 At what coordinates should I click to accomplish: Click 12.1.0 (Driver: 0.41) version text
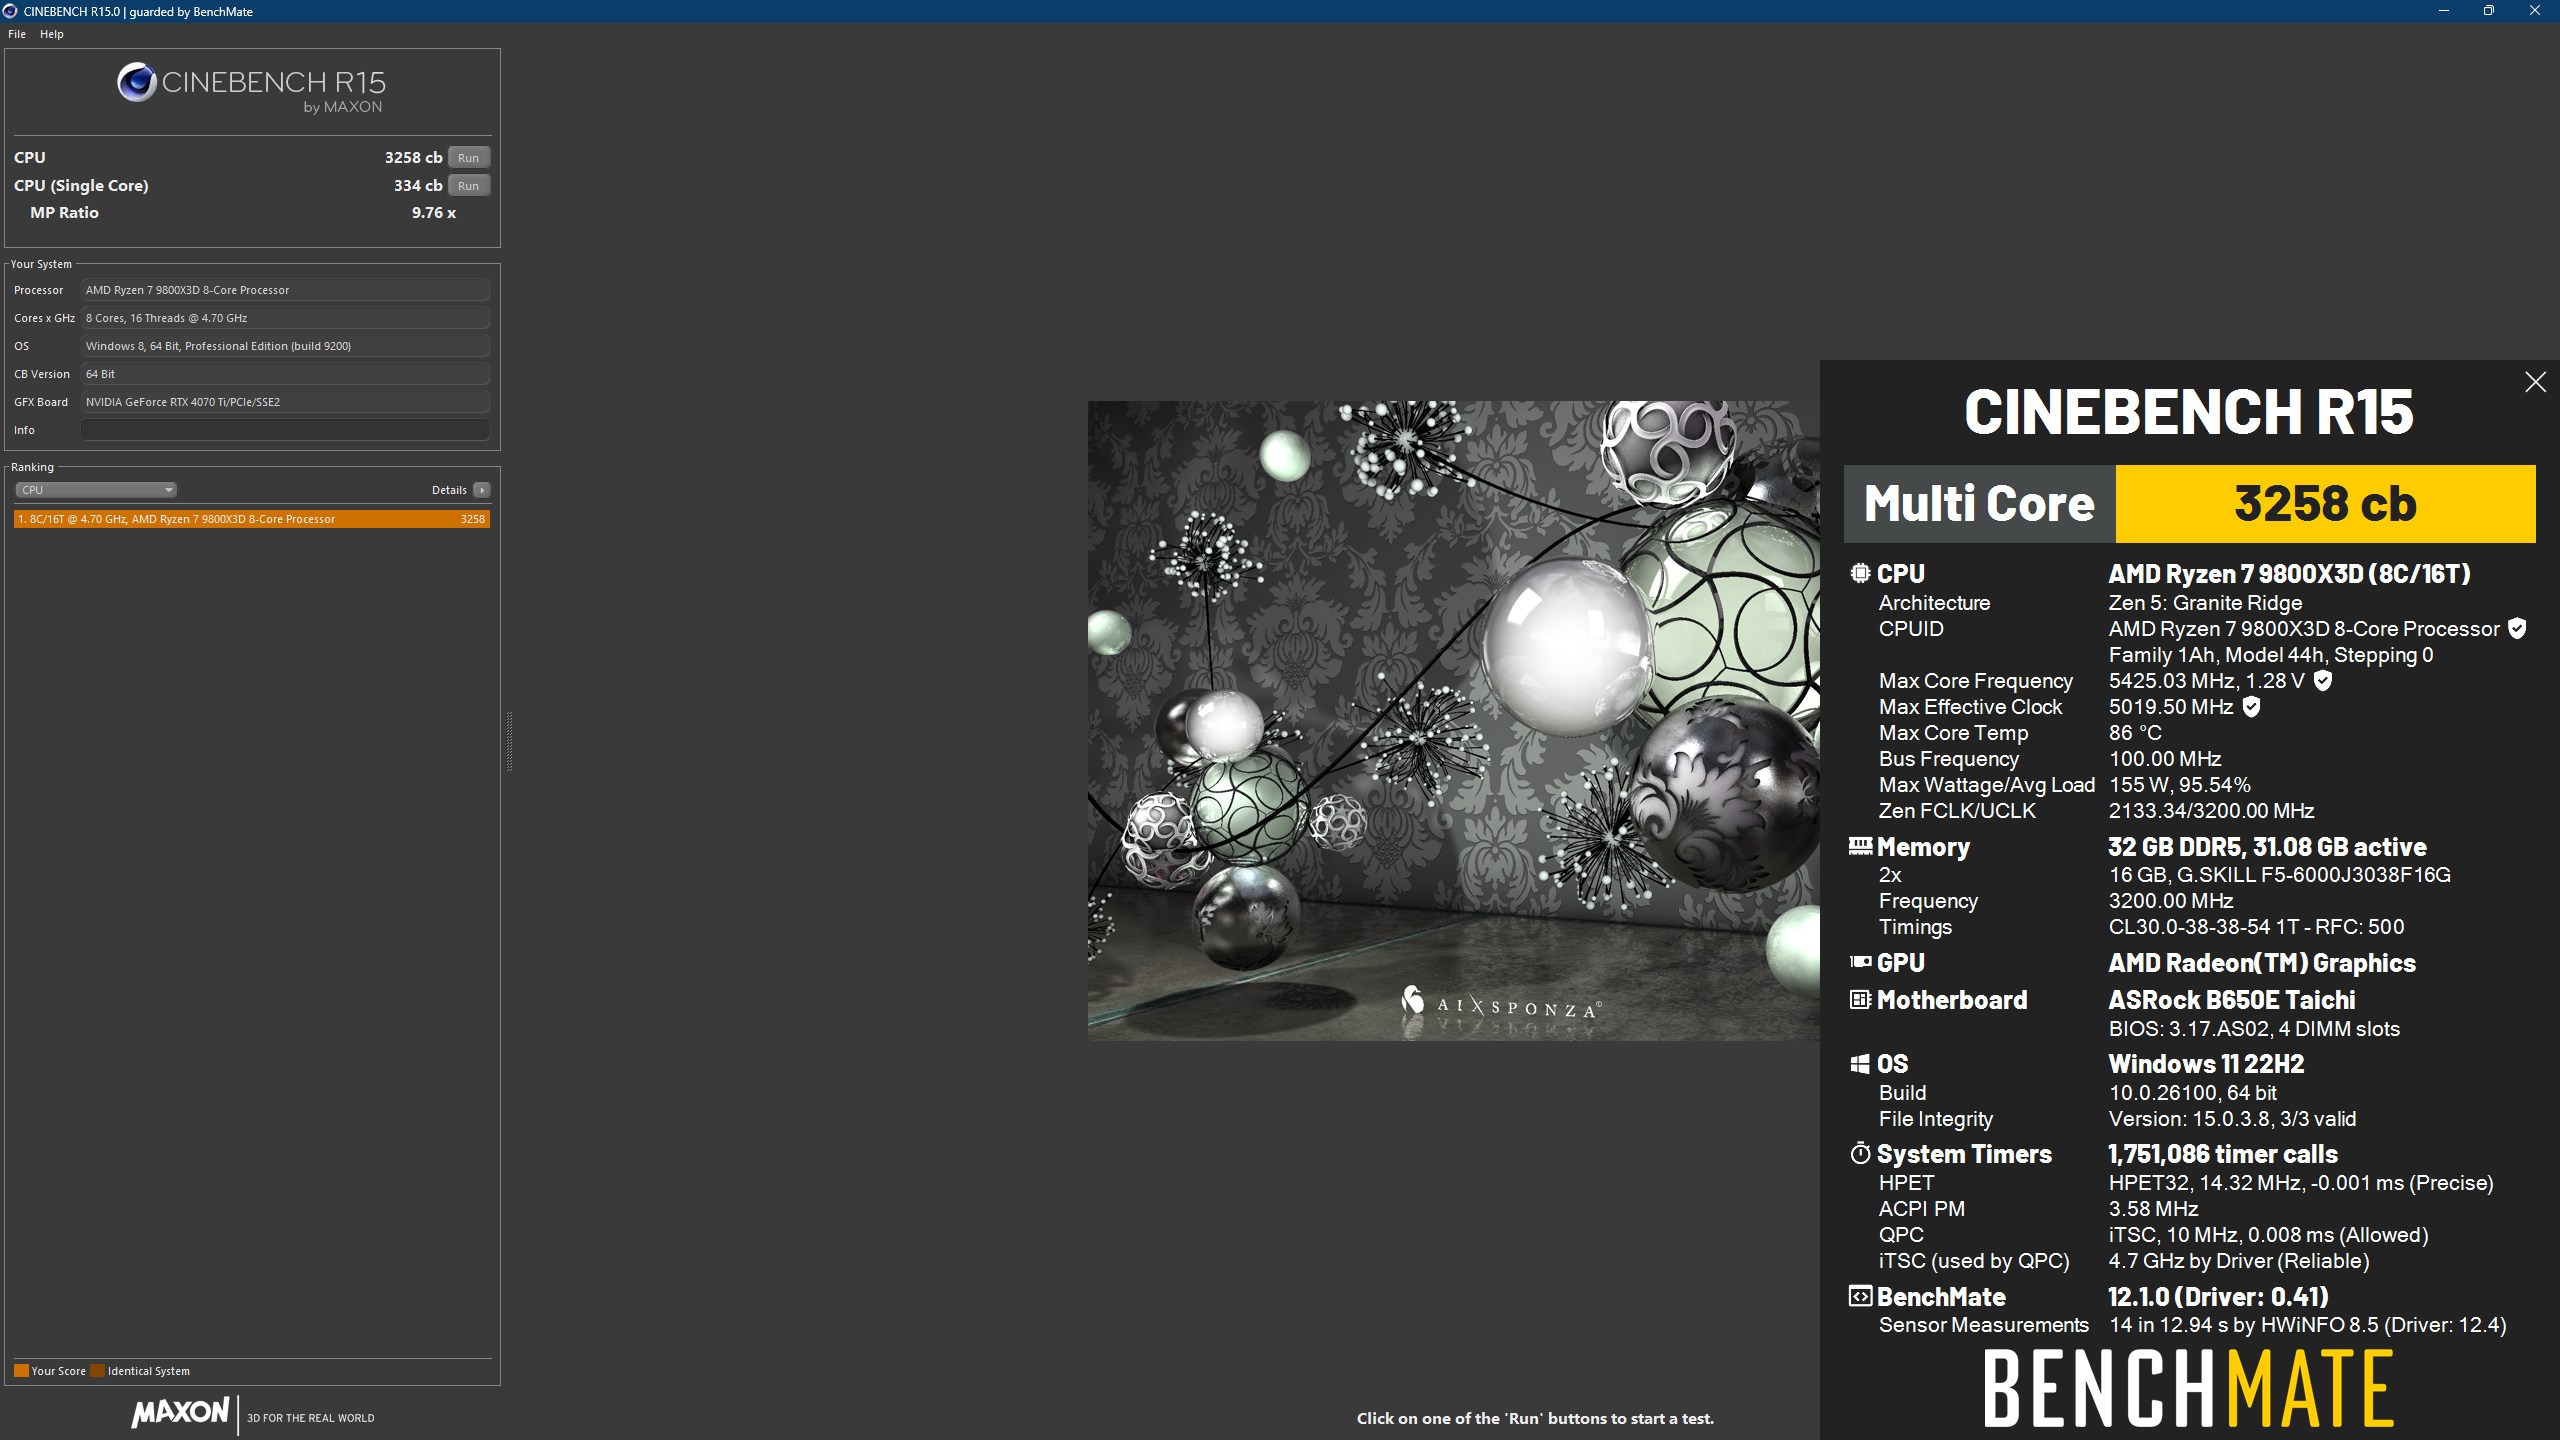tap(2218, 1297)
